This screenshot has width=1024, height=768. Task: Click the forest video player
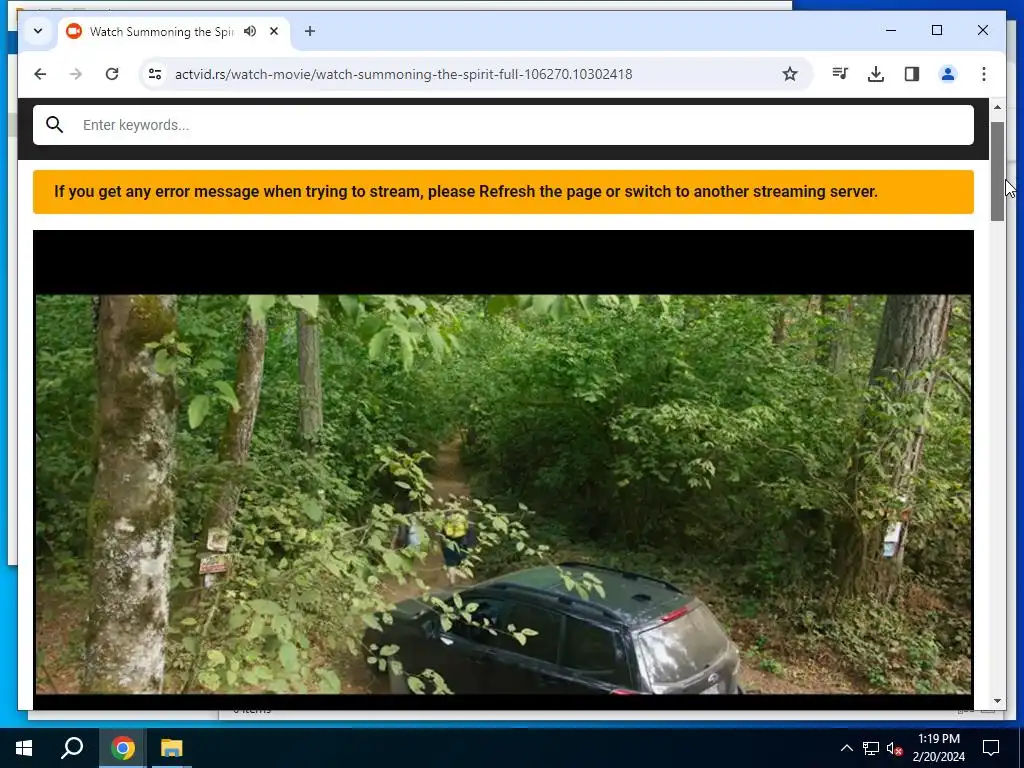[503, 469]
